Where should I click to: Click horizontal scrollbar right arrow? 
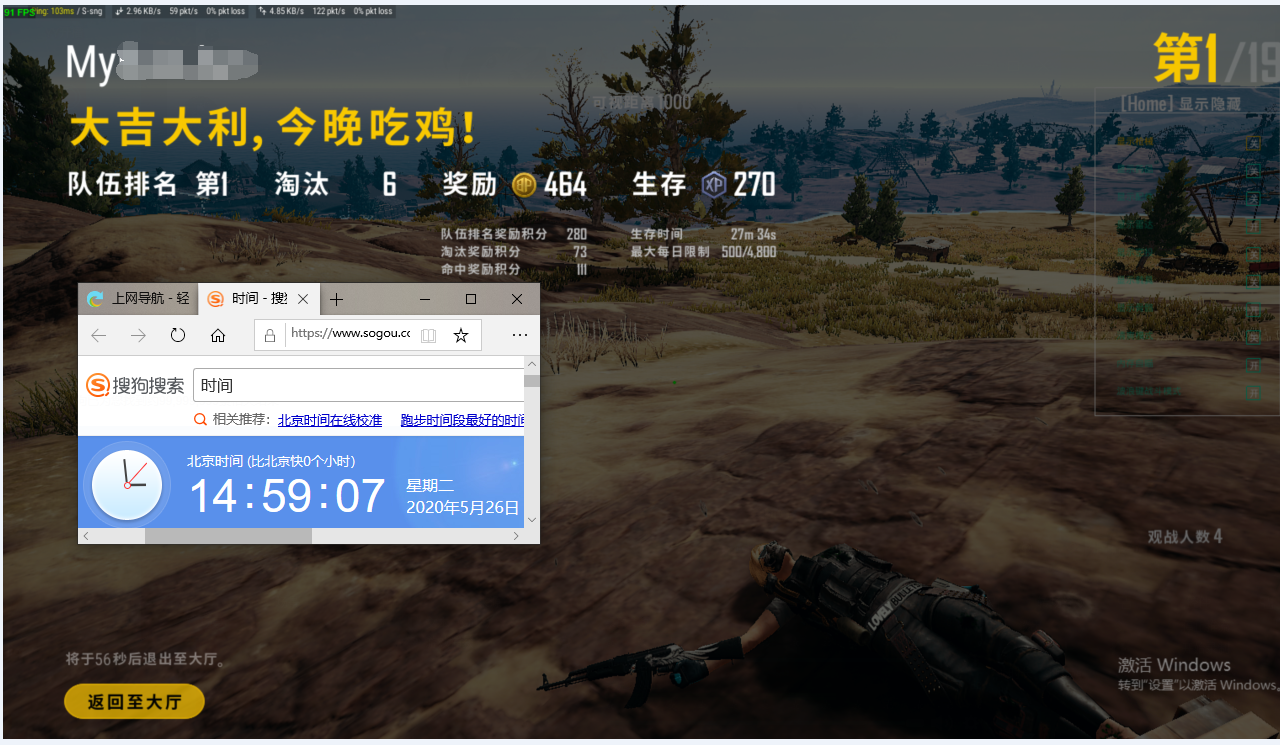[516, 536]
